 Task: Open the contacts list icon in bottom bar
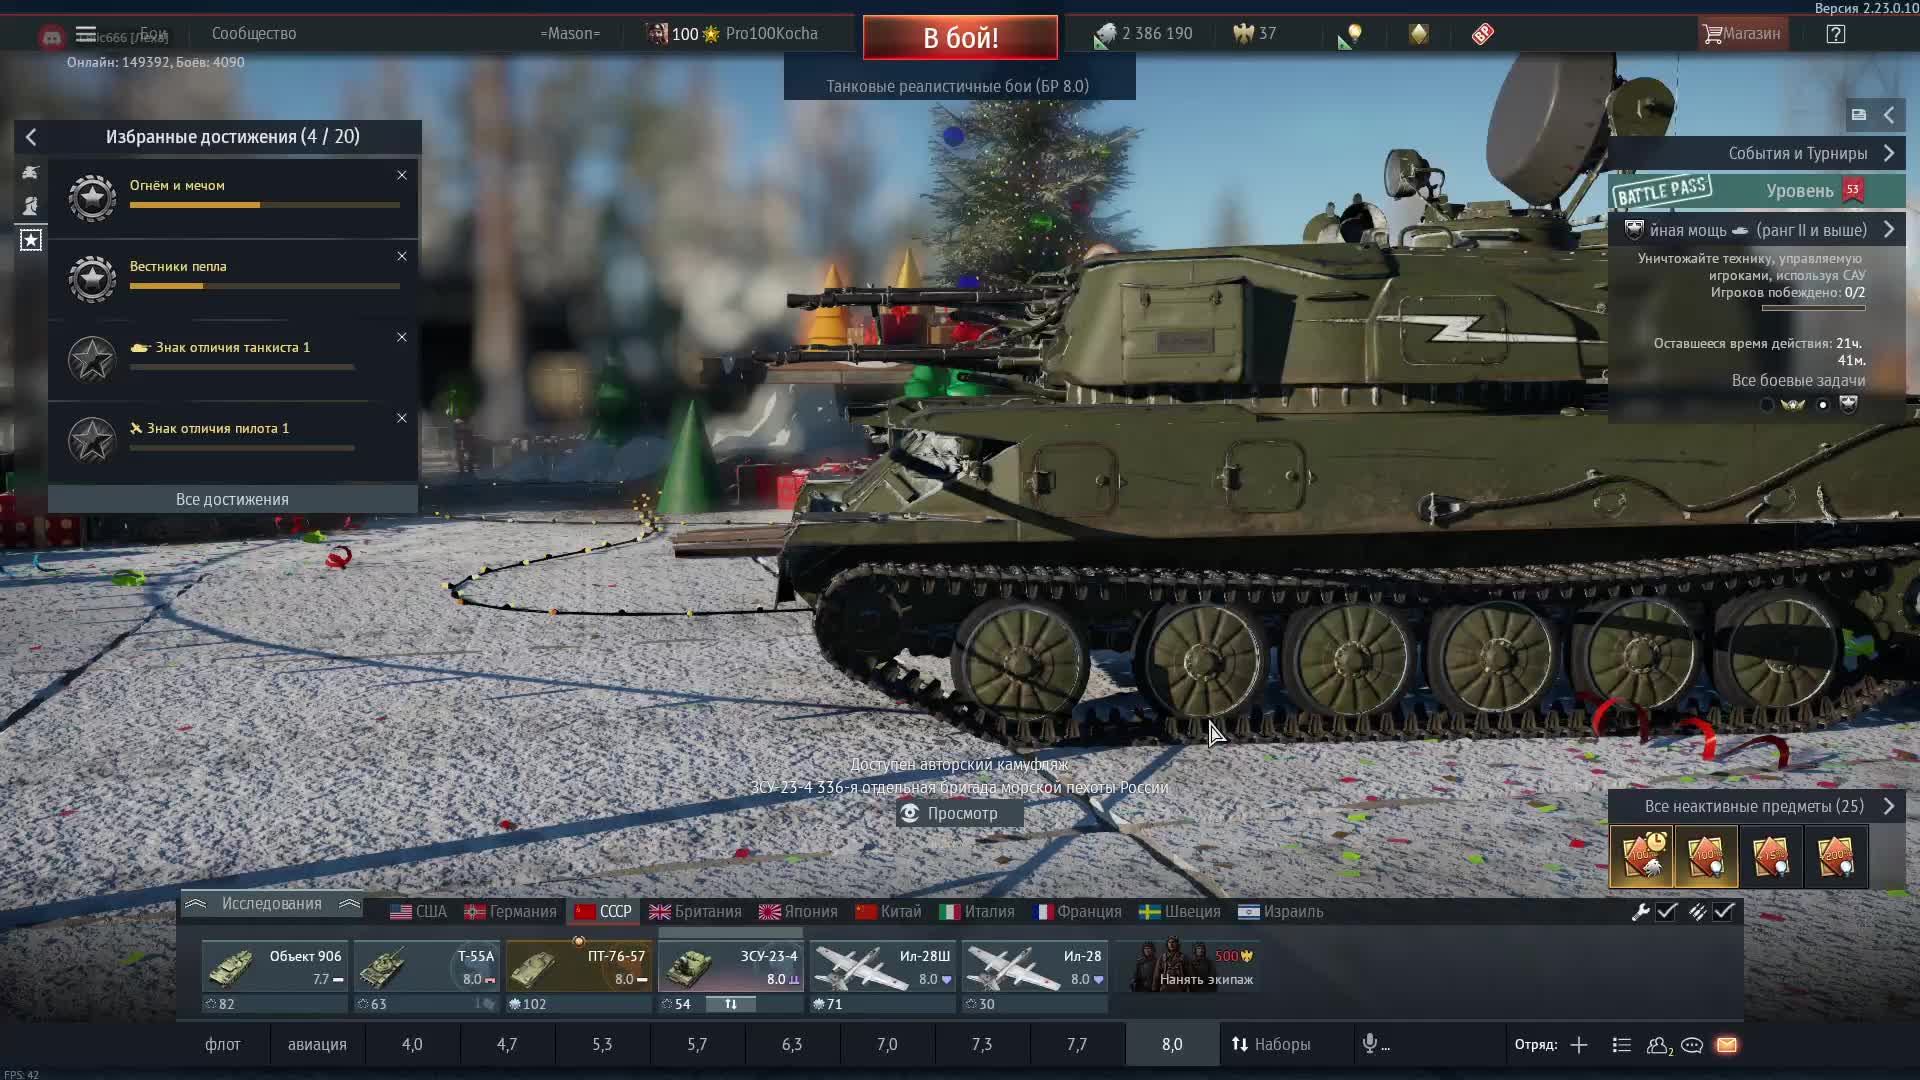[x=1620, y=1045]
